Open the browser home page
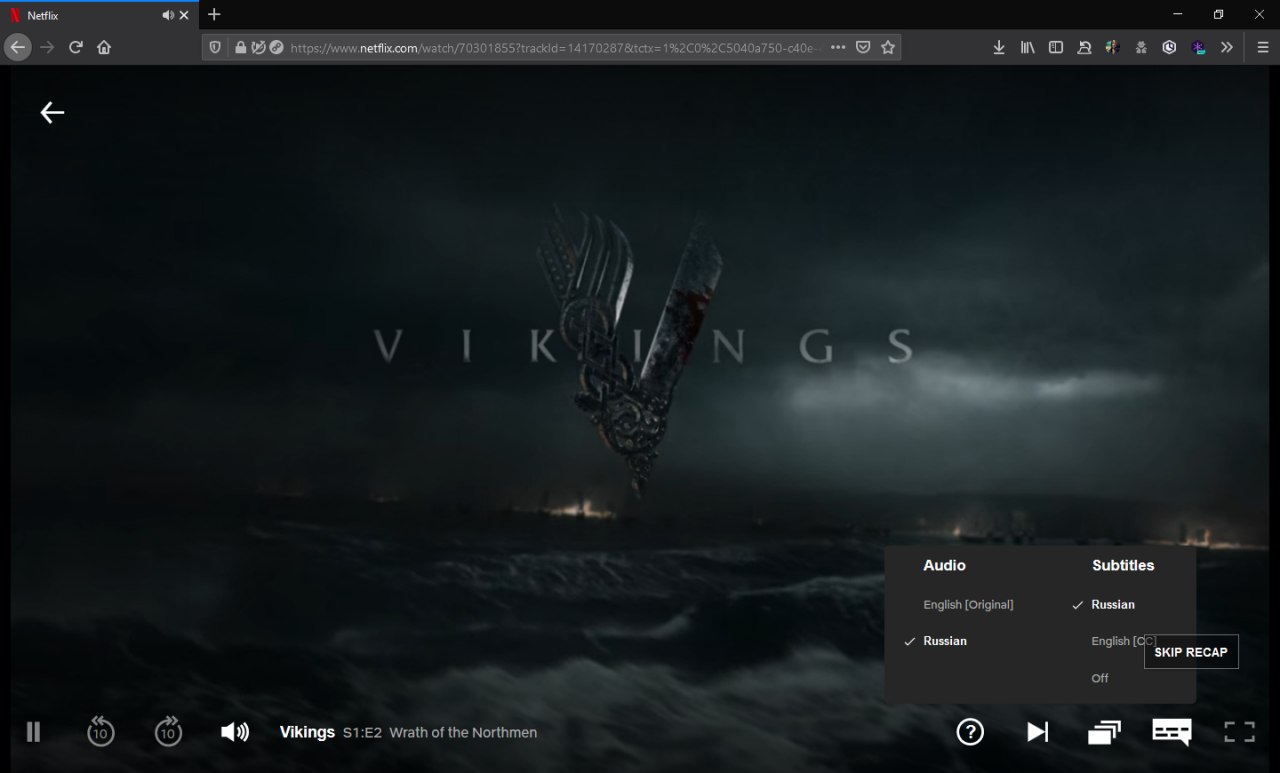Screen dimensions: 1280x773 coord(104,47)
